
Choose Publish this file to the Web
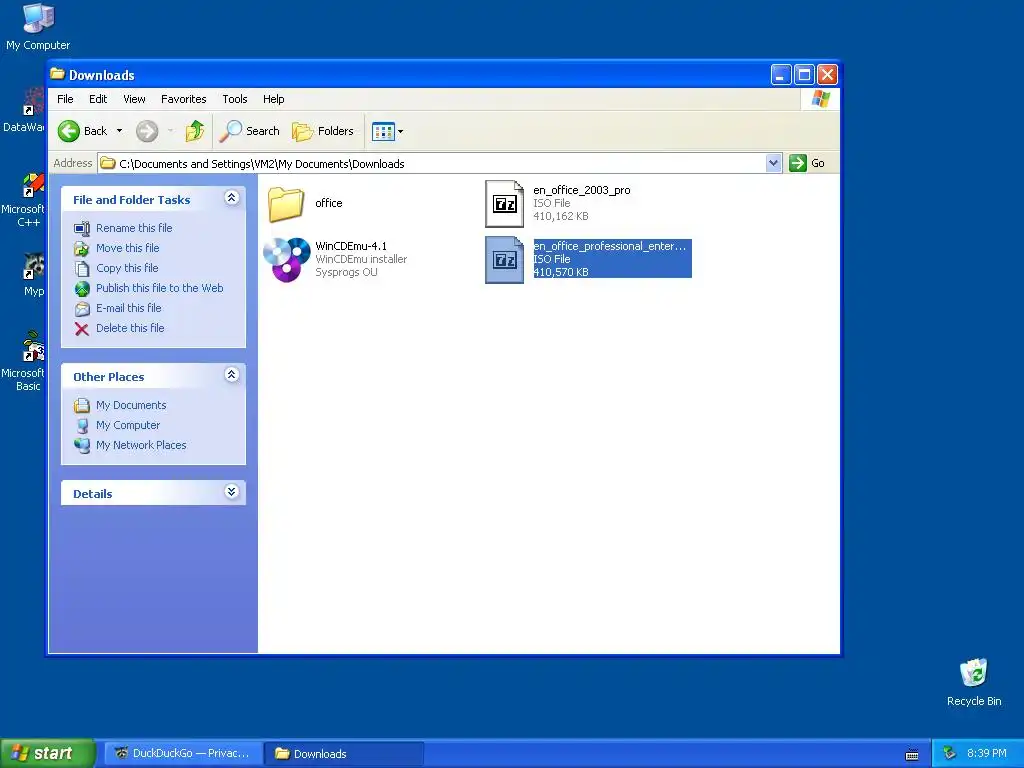tap(159, 288)
